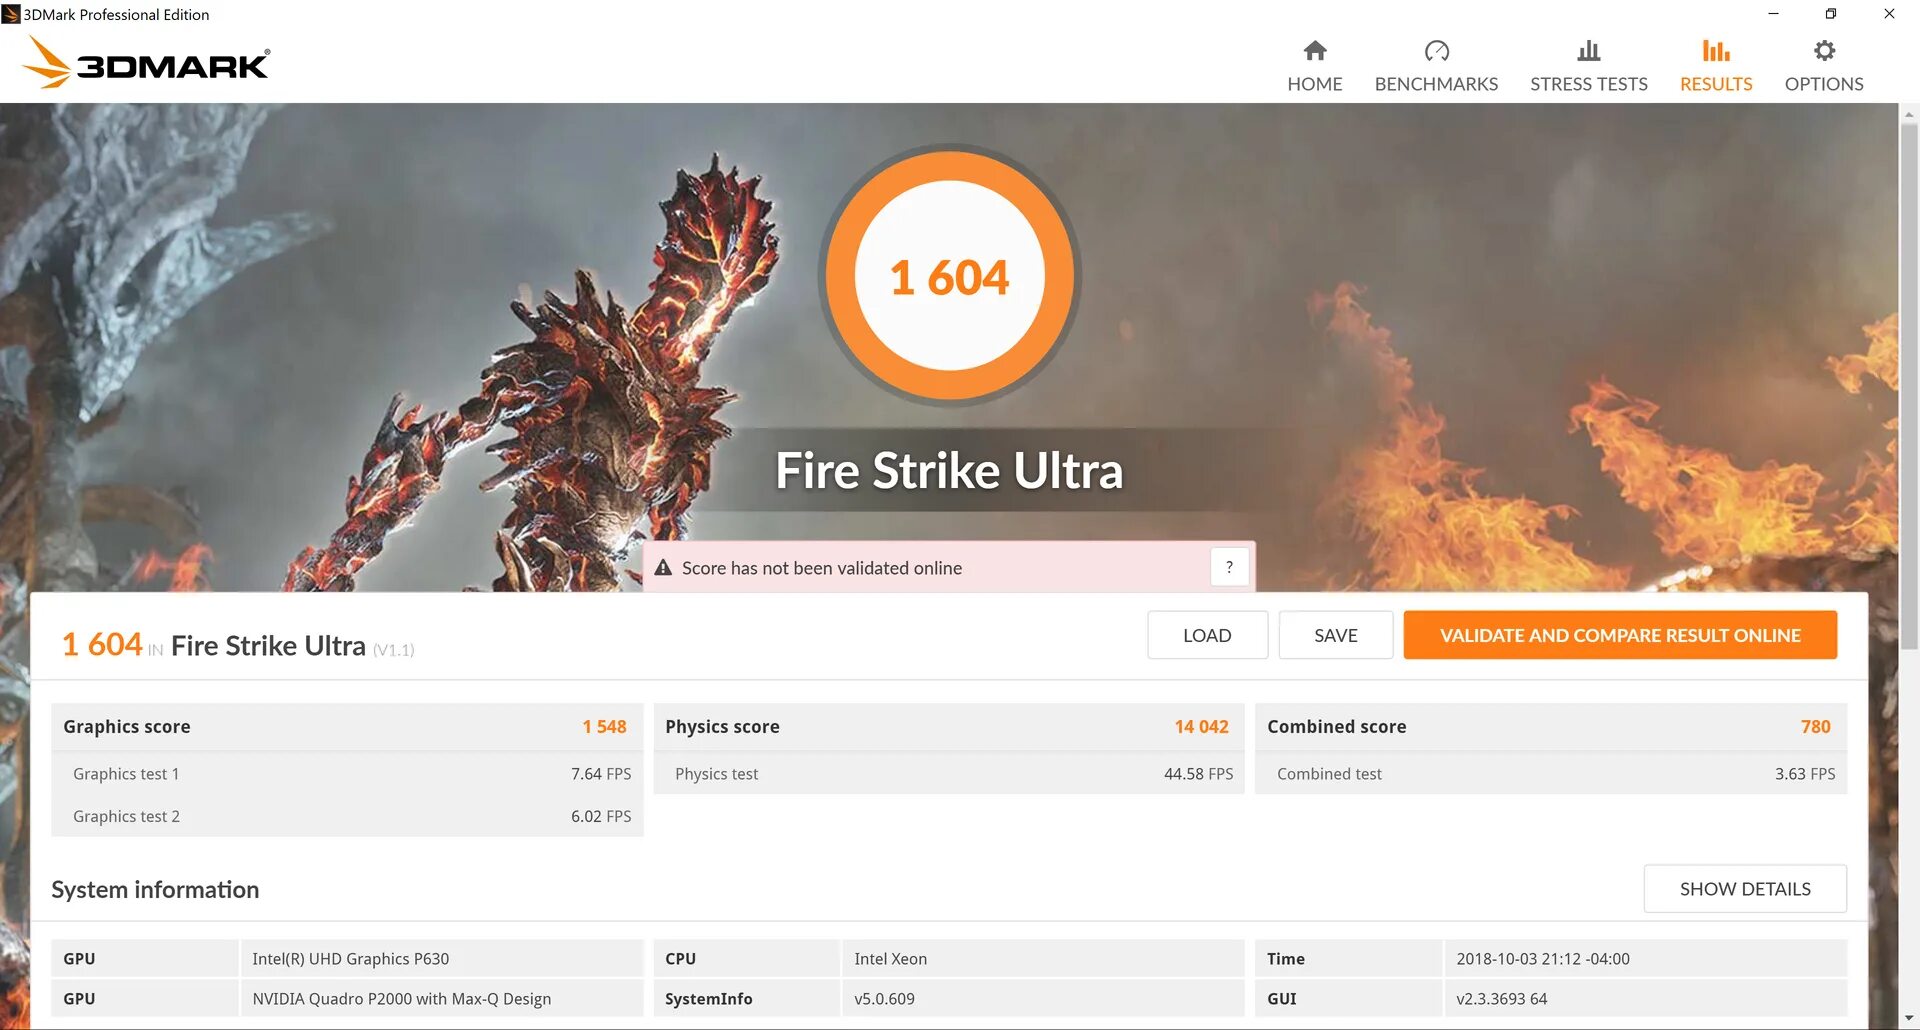Image resolution: width=1920 pixels, height=1030 pixels.
Task: Click the Options gear icon
Action: (1824, 50)
